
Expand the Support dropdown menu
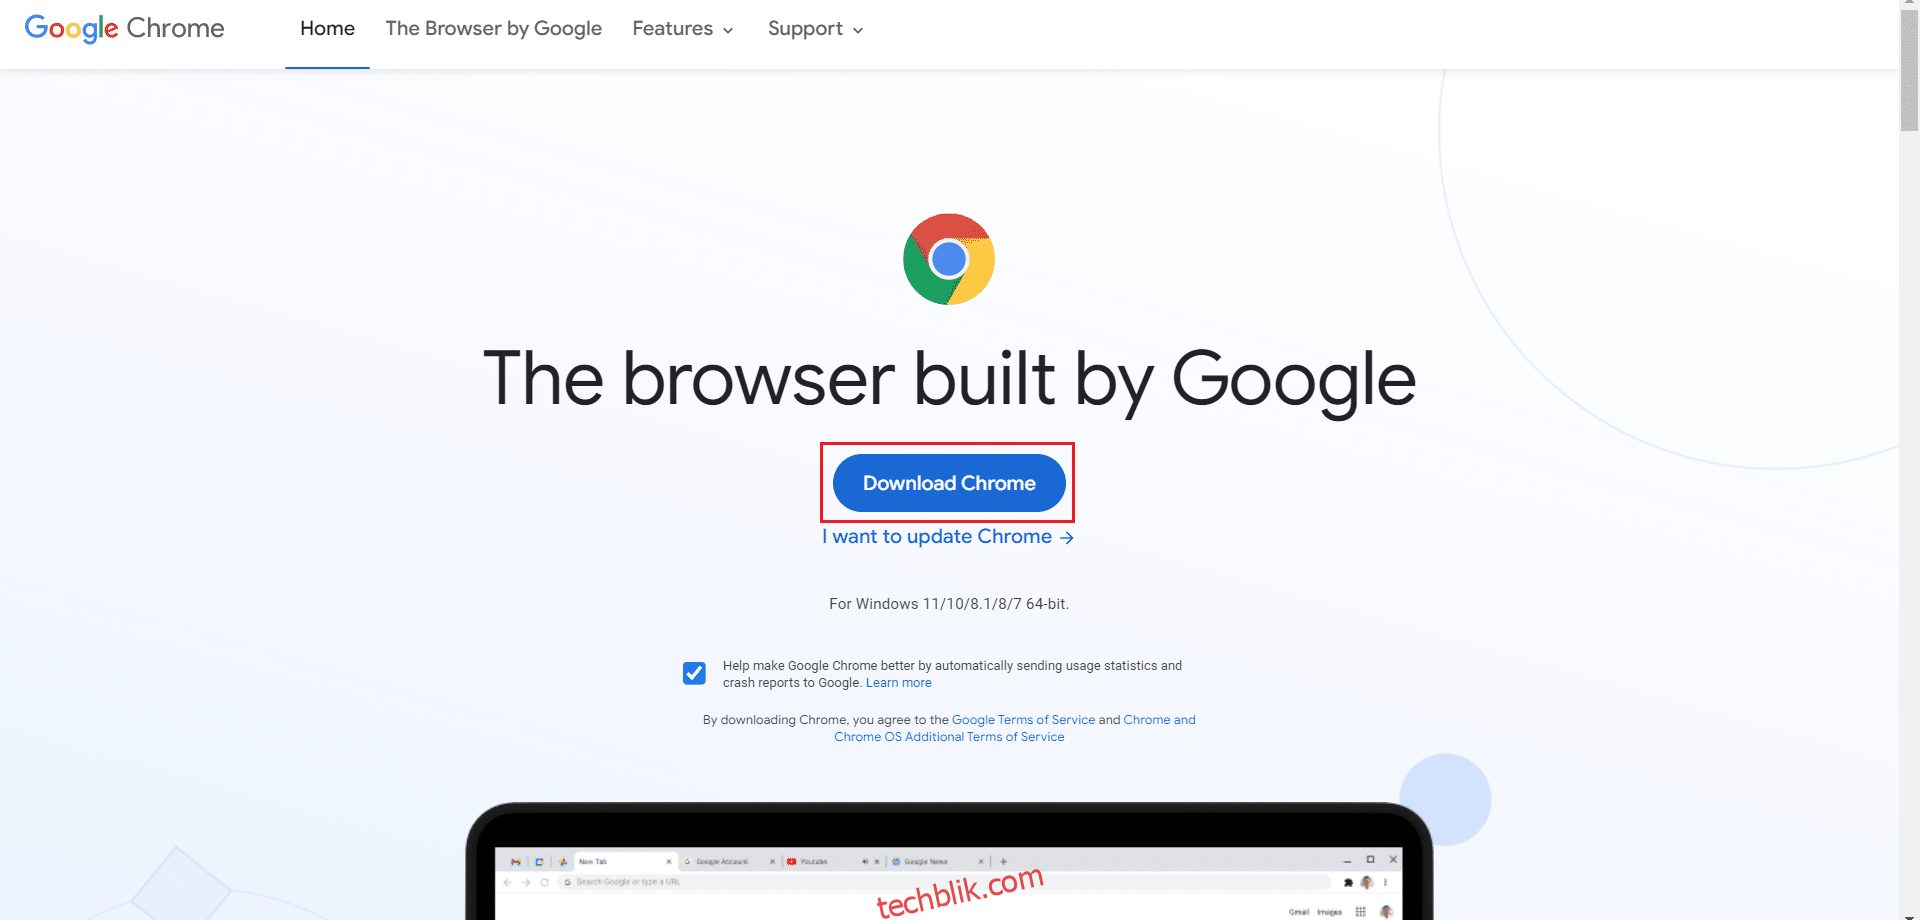[815, 29]
